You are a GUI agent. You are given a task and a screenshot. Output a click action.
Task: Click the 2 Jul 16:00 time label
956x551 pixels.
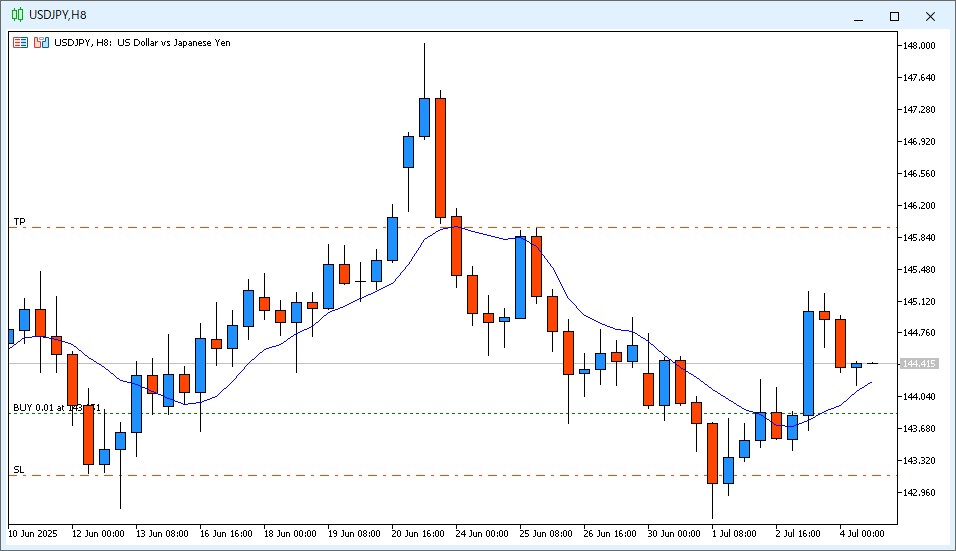tap(798, 534)
